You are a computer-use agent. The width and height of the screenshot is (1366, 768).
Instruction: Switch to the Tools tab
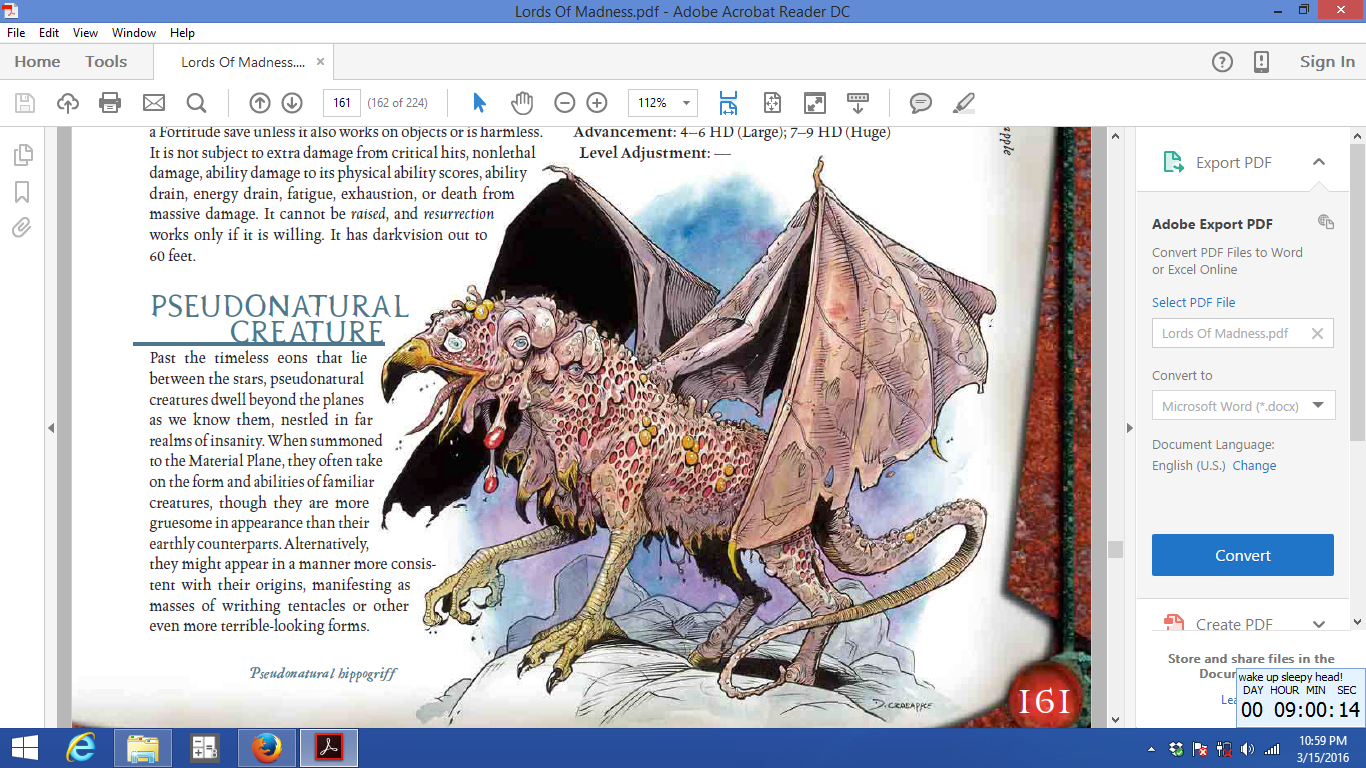click(106, 62)
